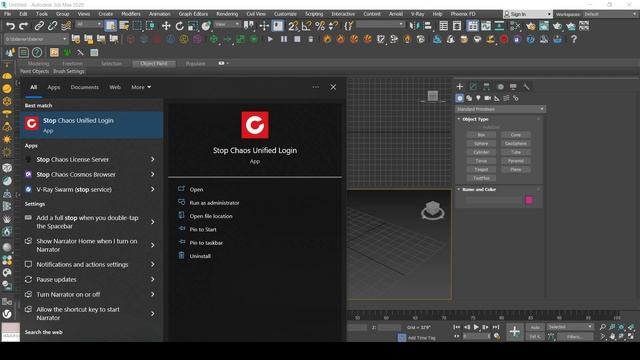
Task: Close the Windows search panel
Action: tap(333, 87)
